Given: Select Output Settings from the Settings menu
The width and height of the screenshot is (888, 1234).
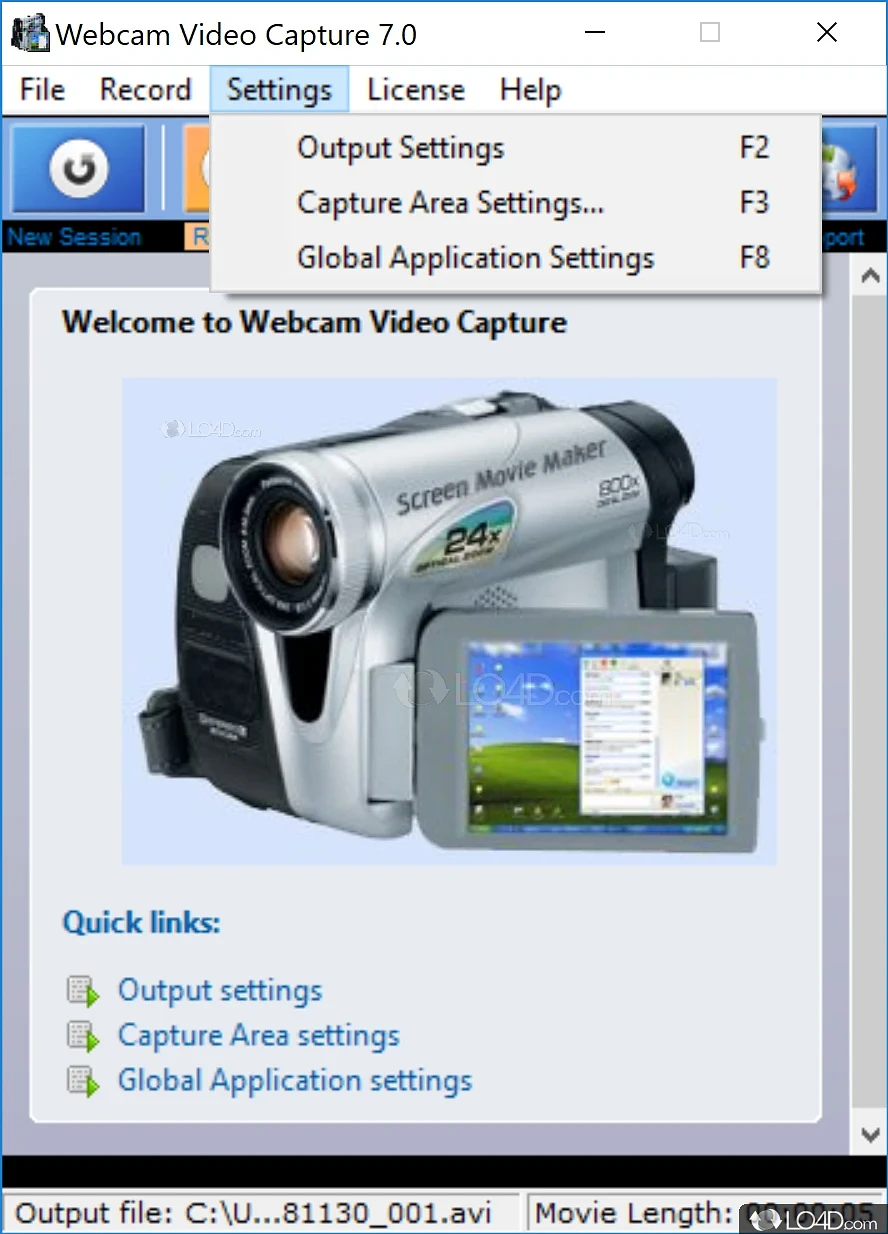Looking at the screenshot, I should [x=400, y=147].
